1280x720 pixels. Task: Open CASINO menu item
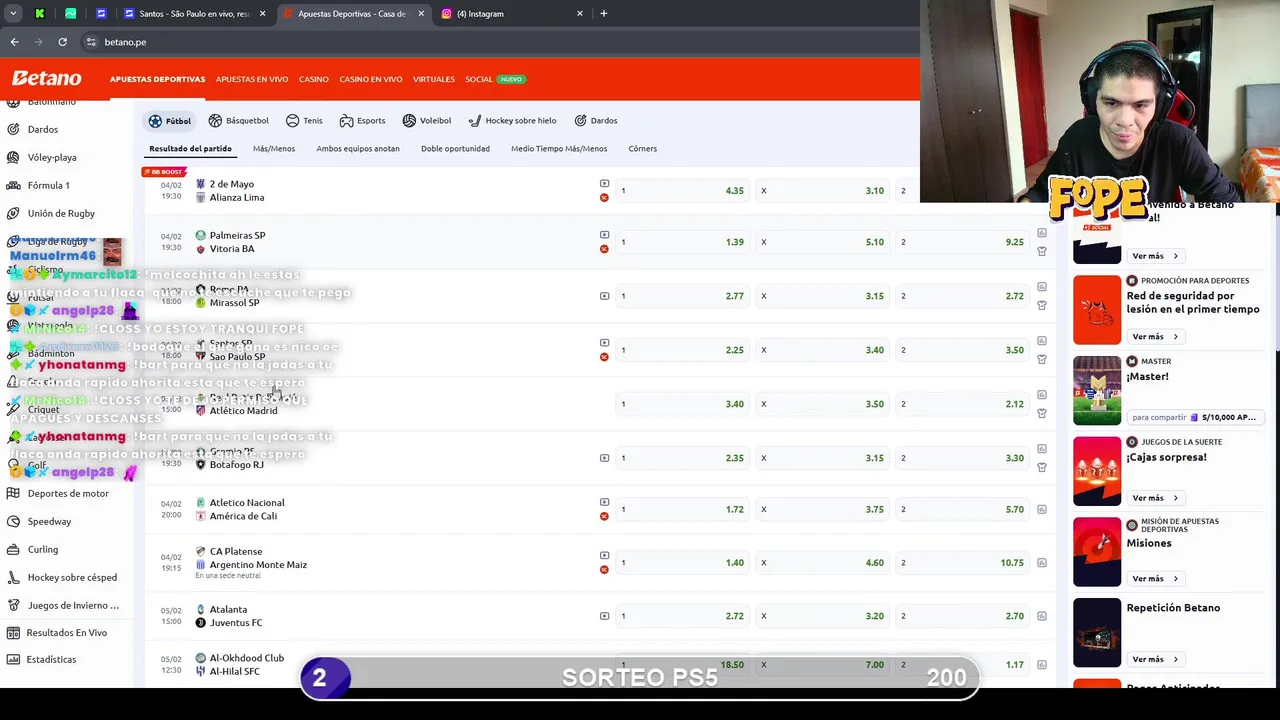point(313,79)
